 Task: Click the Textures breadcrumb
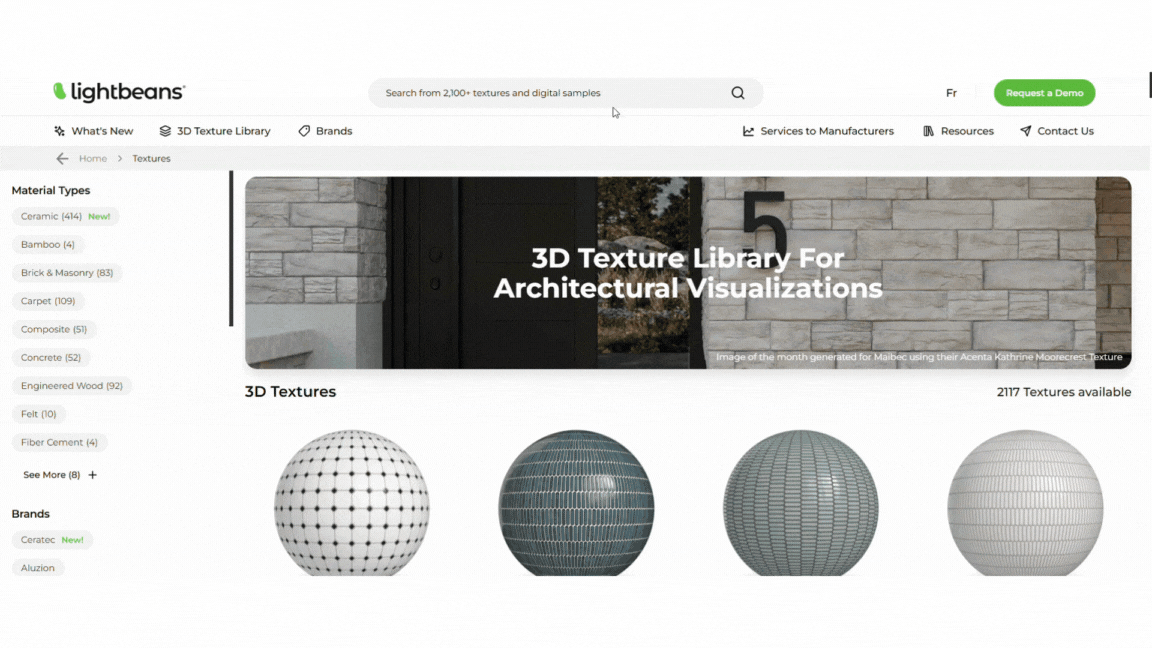pos(151,159)
